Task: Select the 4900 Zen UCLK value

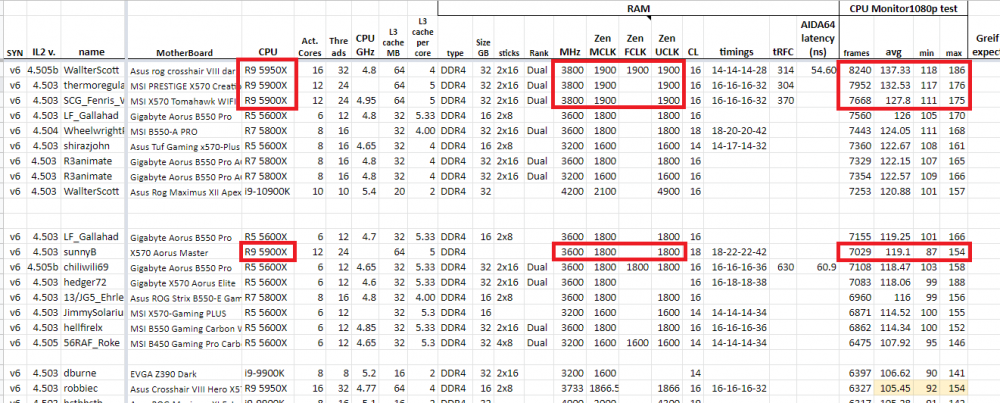Action: click(x=669, y=191)
